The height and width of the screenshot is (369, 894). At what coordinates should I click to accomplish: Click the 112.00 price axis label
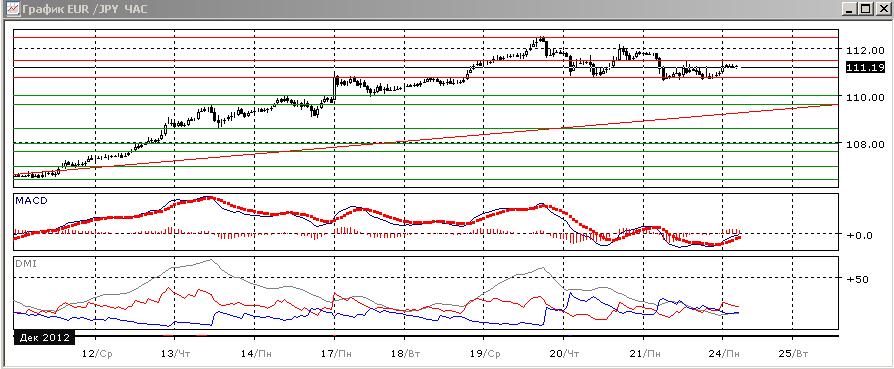[x=865, y=50]
